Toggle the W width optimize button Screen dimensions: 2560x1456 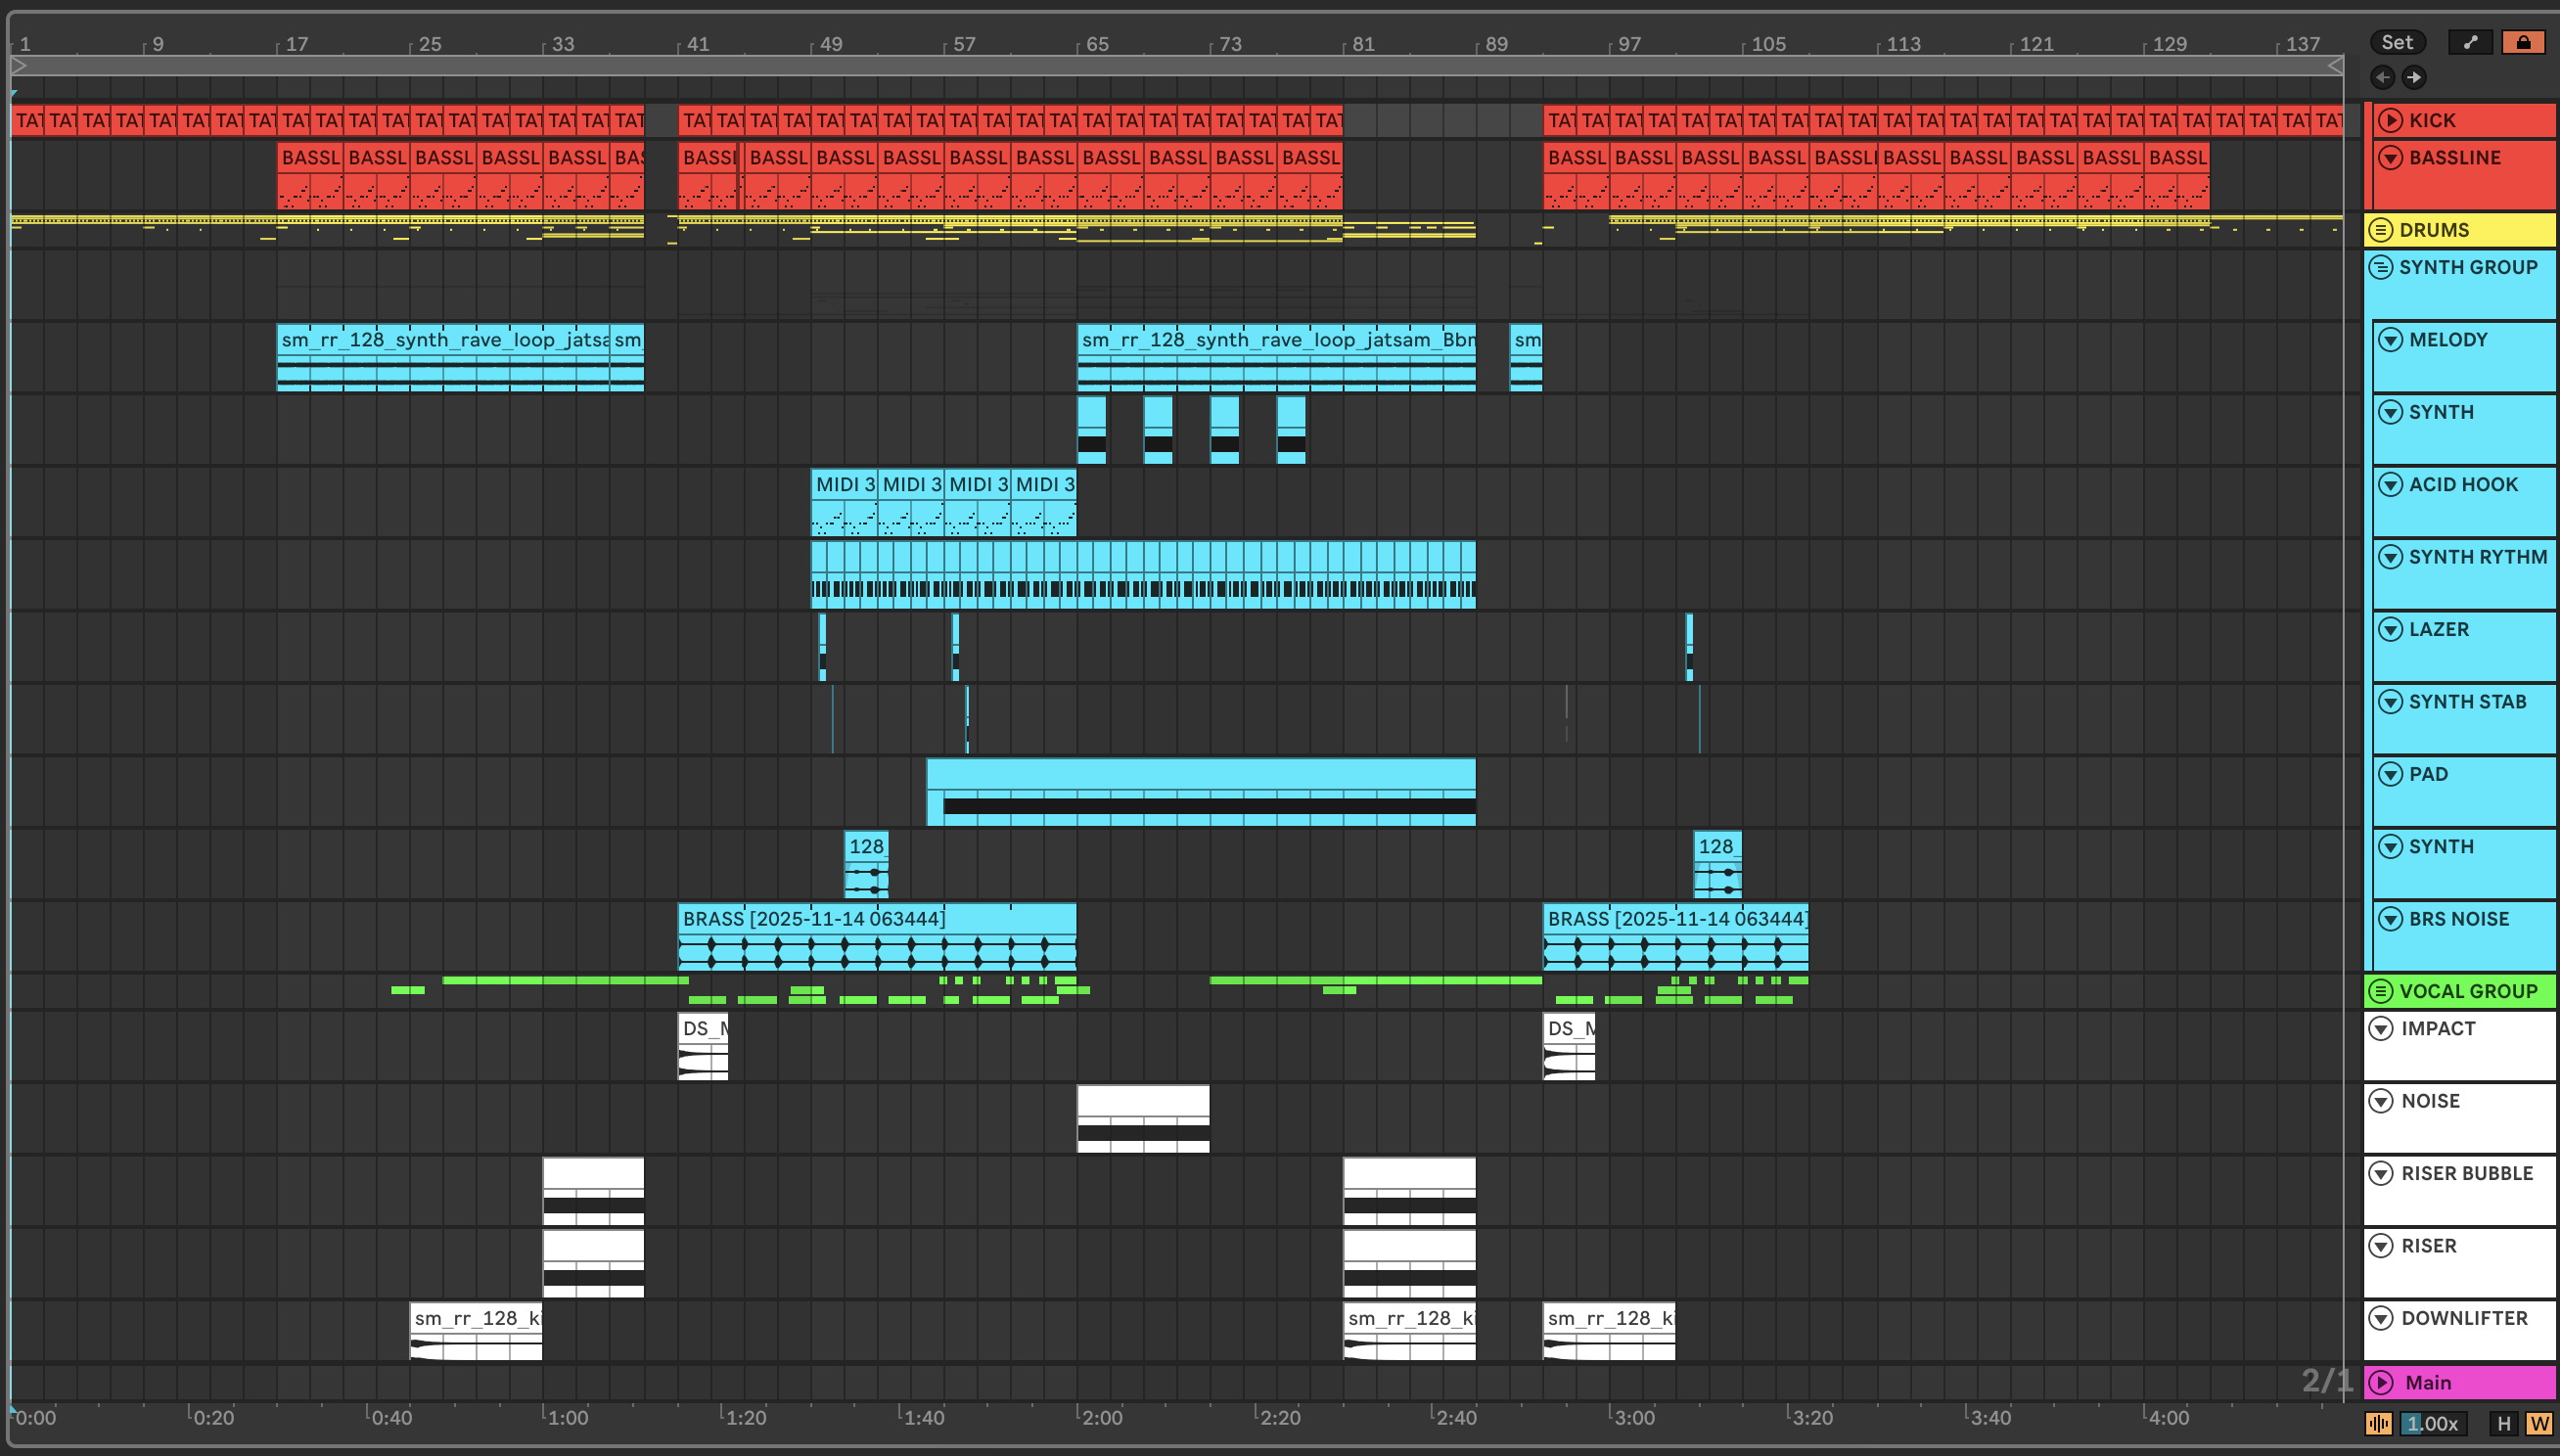pyautogui.click(x=2539, y=1423)
